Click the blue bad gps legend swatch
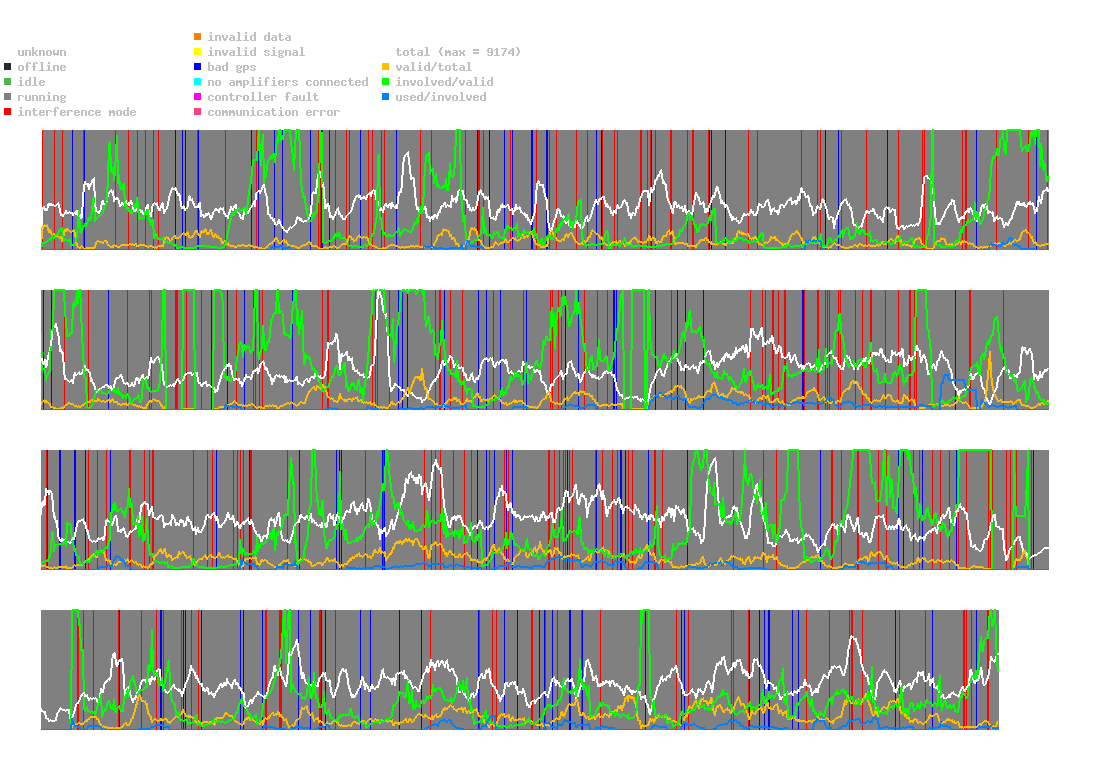Screen dimensions: 1095x764 (198, 67)
